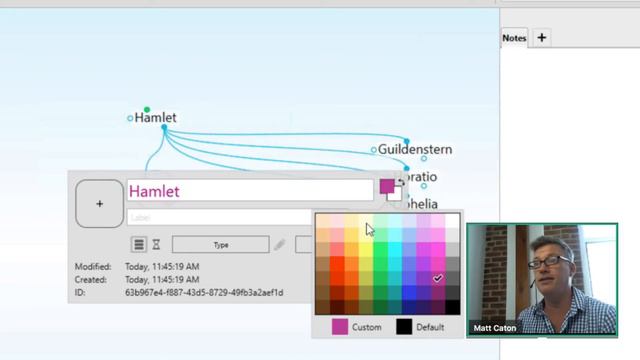
Task: Pick the checkmarked magenta palette swatch
Action: click(x=438, y=278)
